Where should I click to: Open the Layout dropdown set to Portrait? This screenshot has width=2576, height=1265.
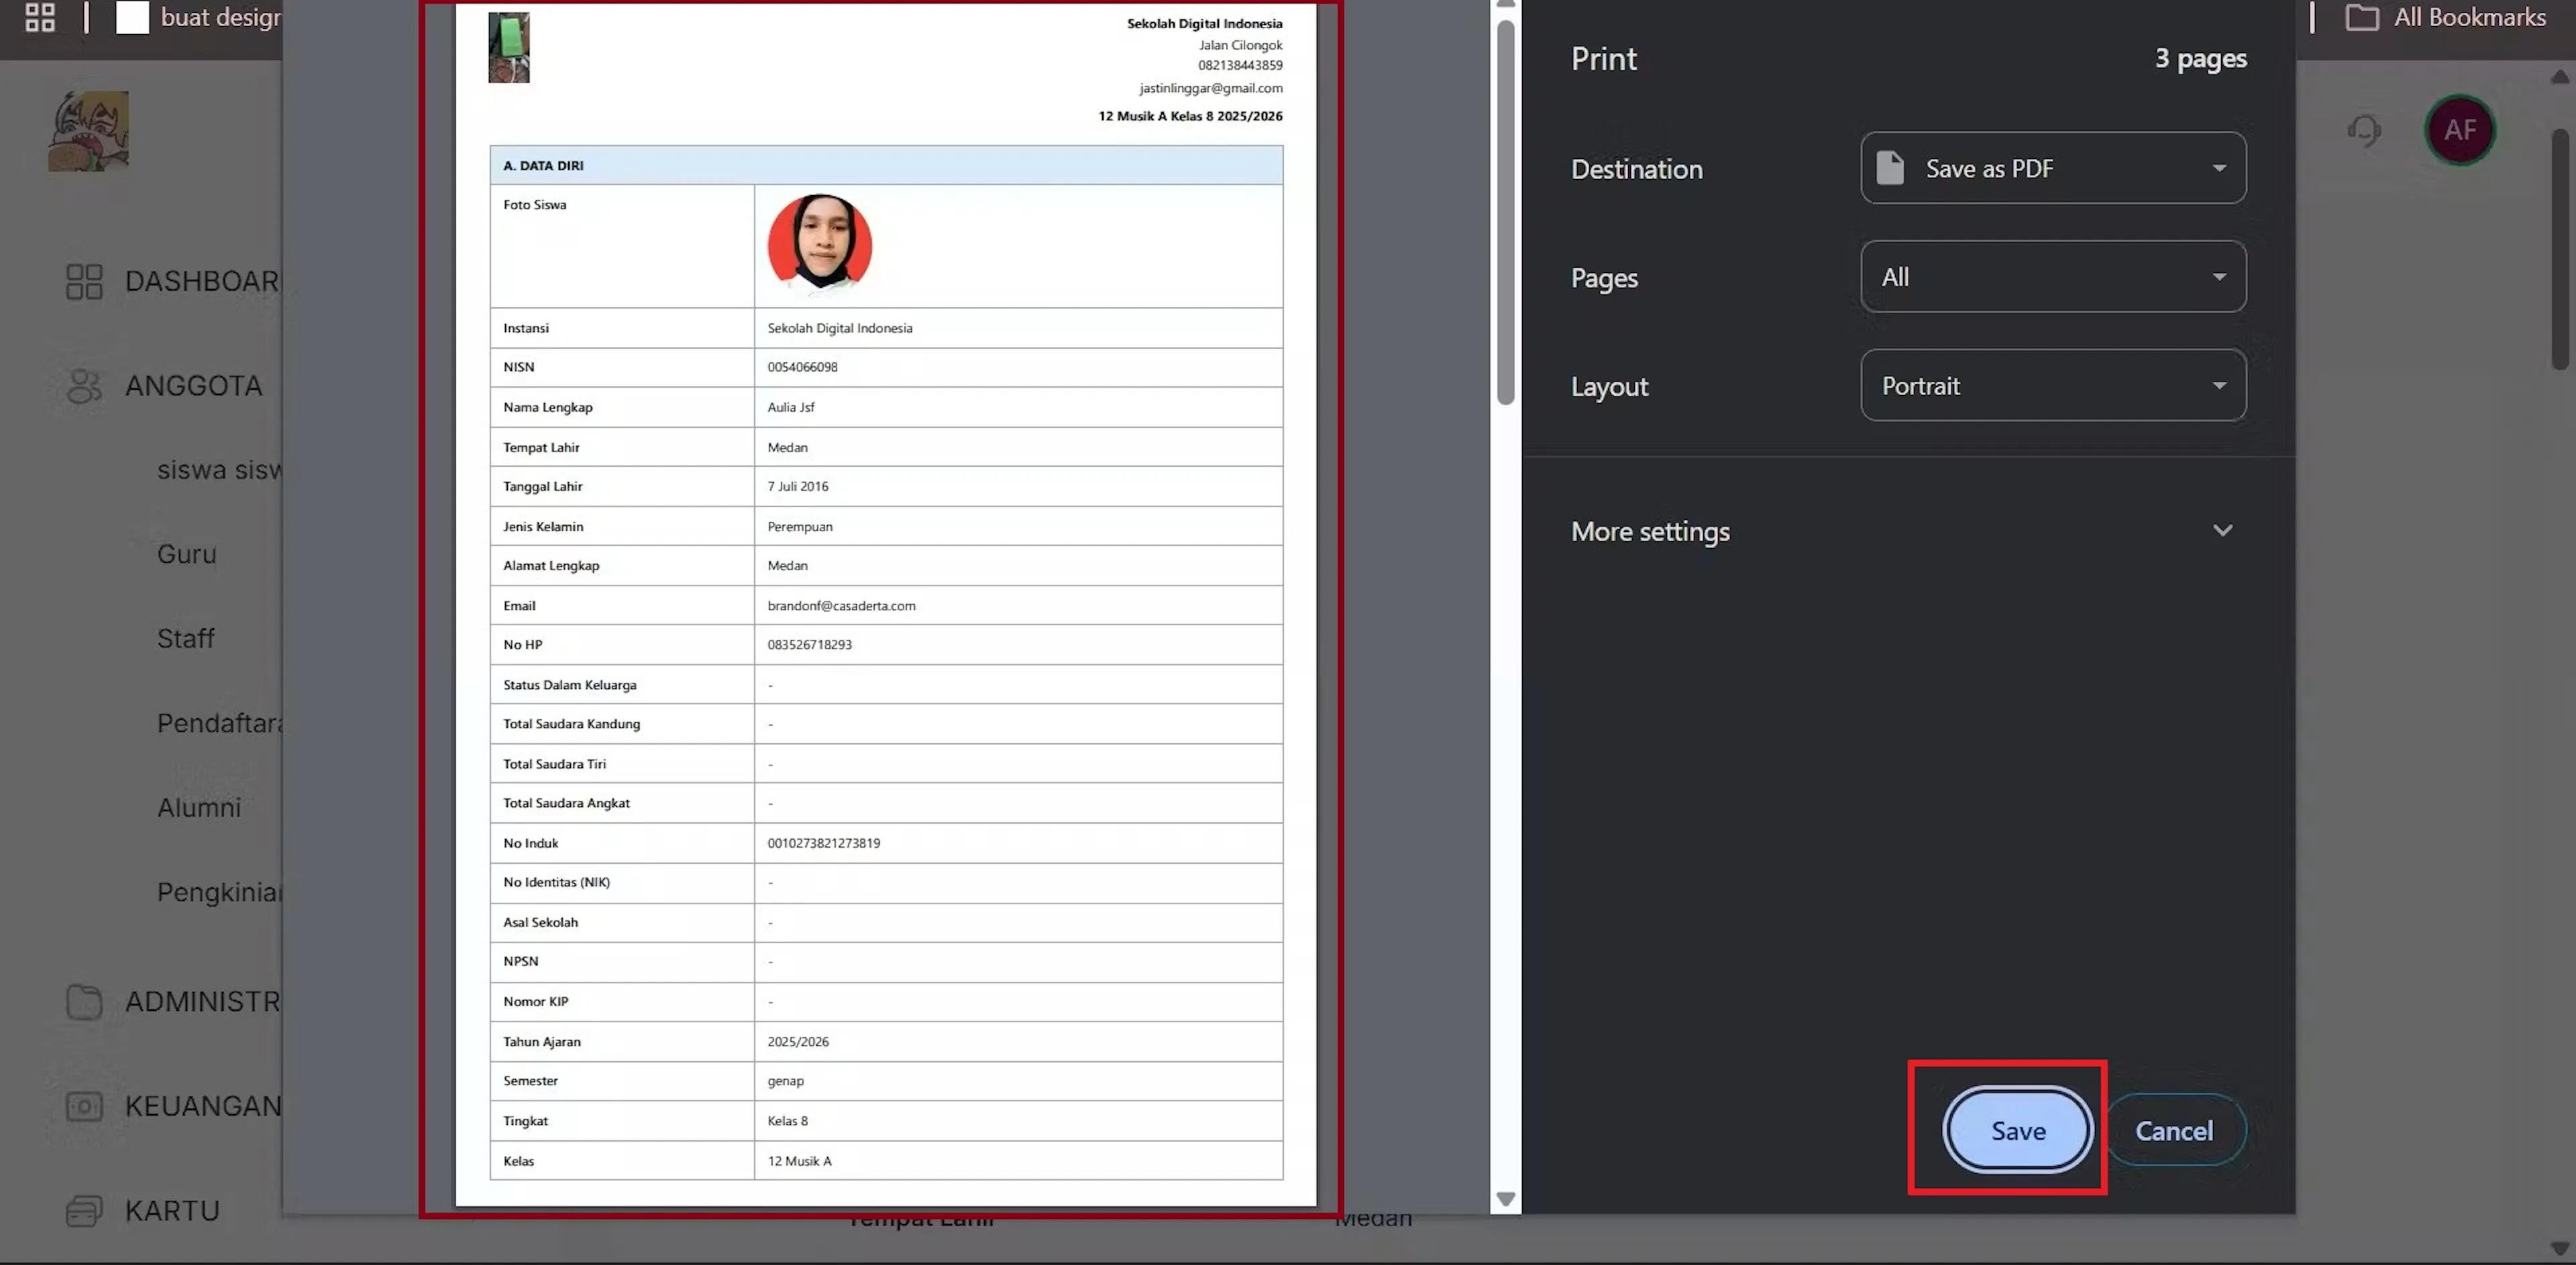coord(2053,385)
